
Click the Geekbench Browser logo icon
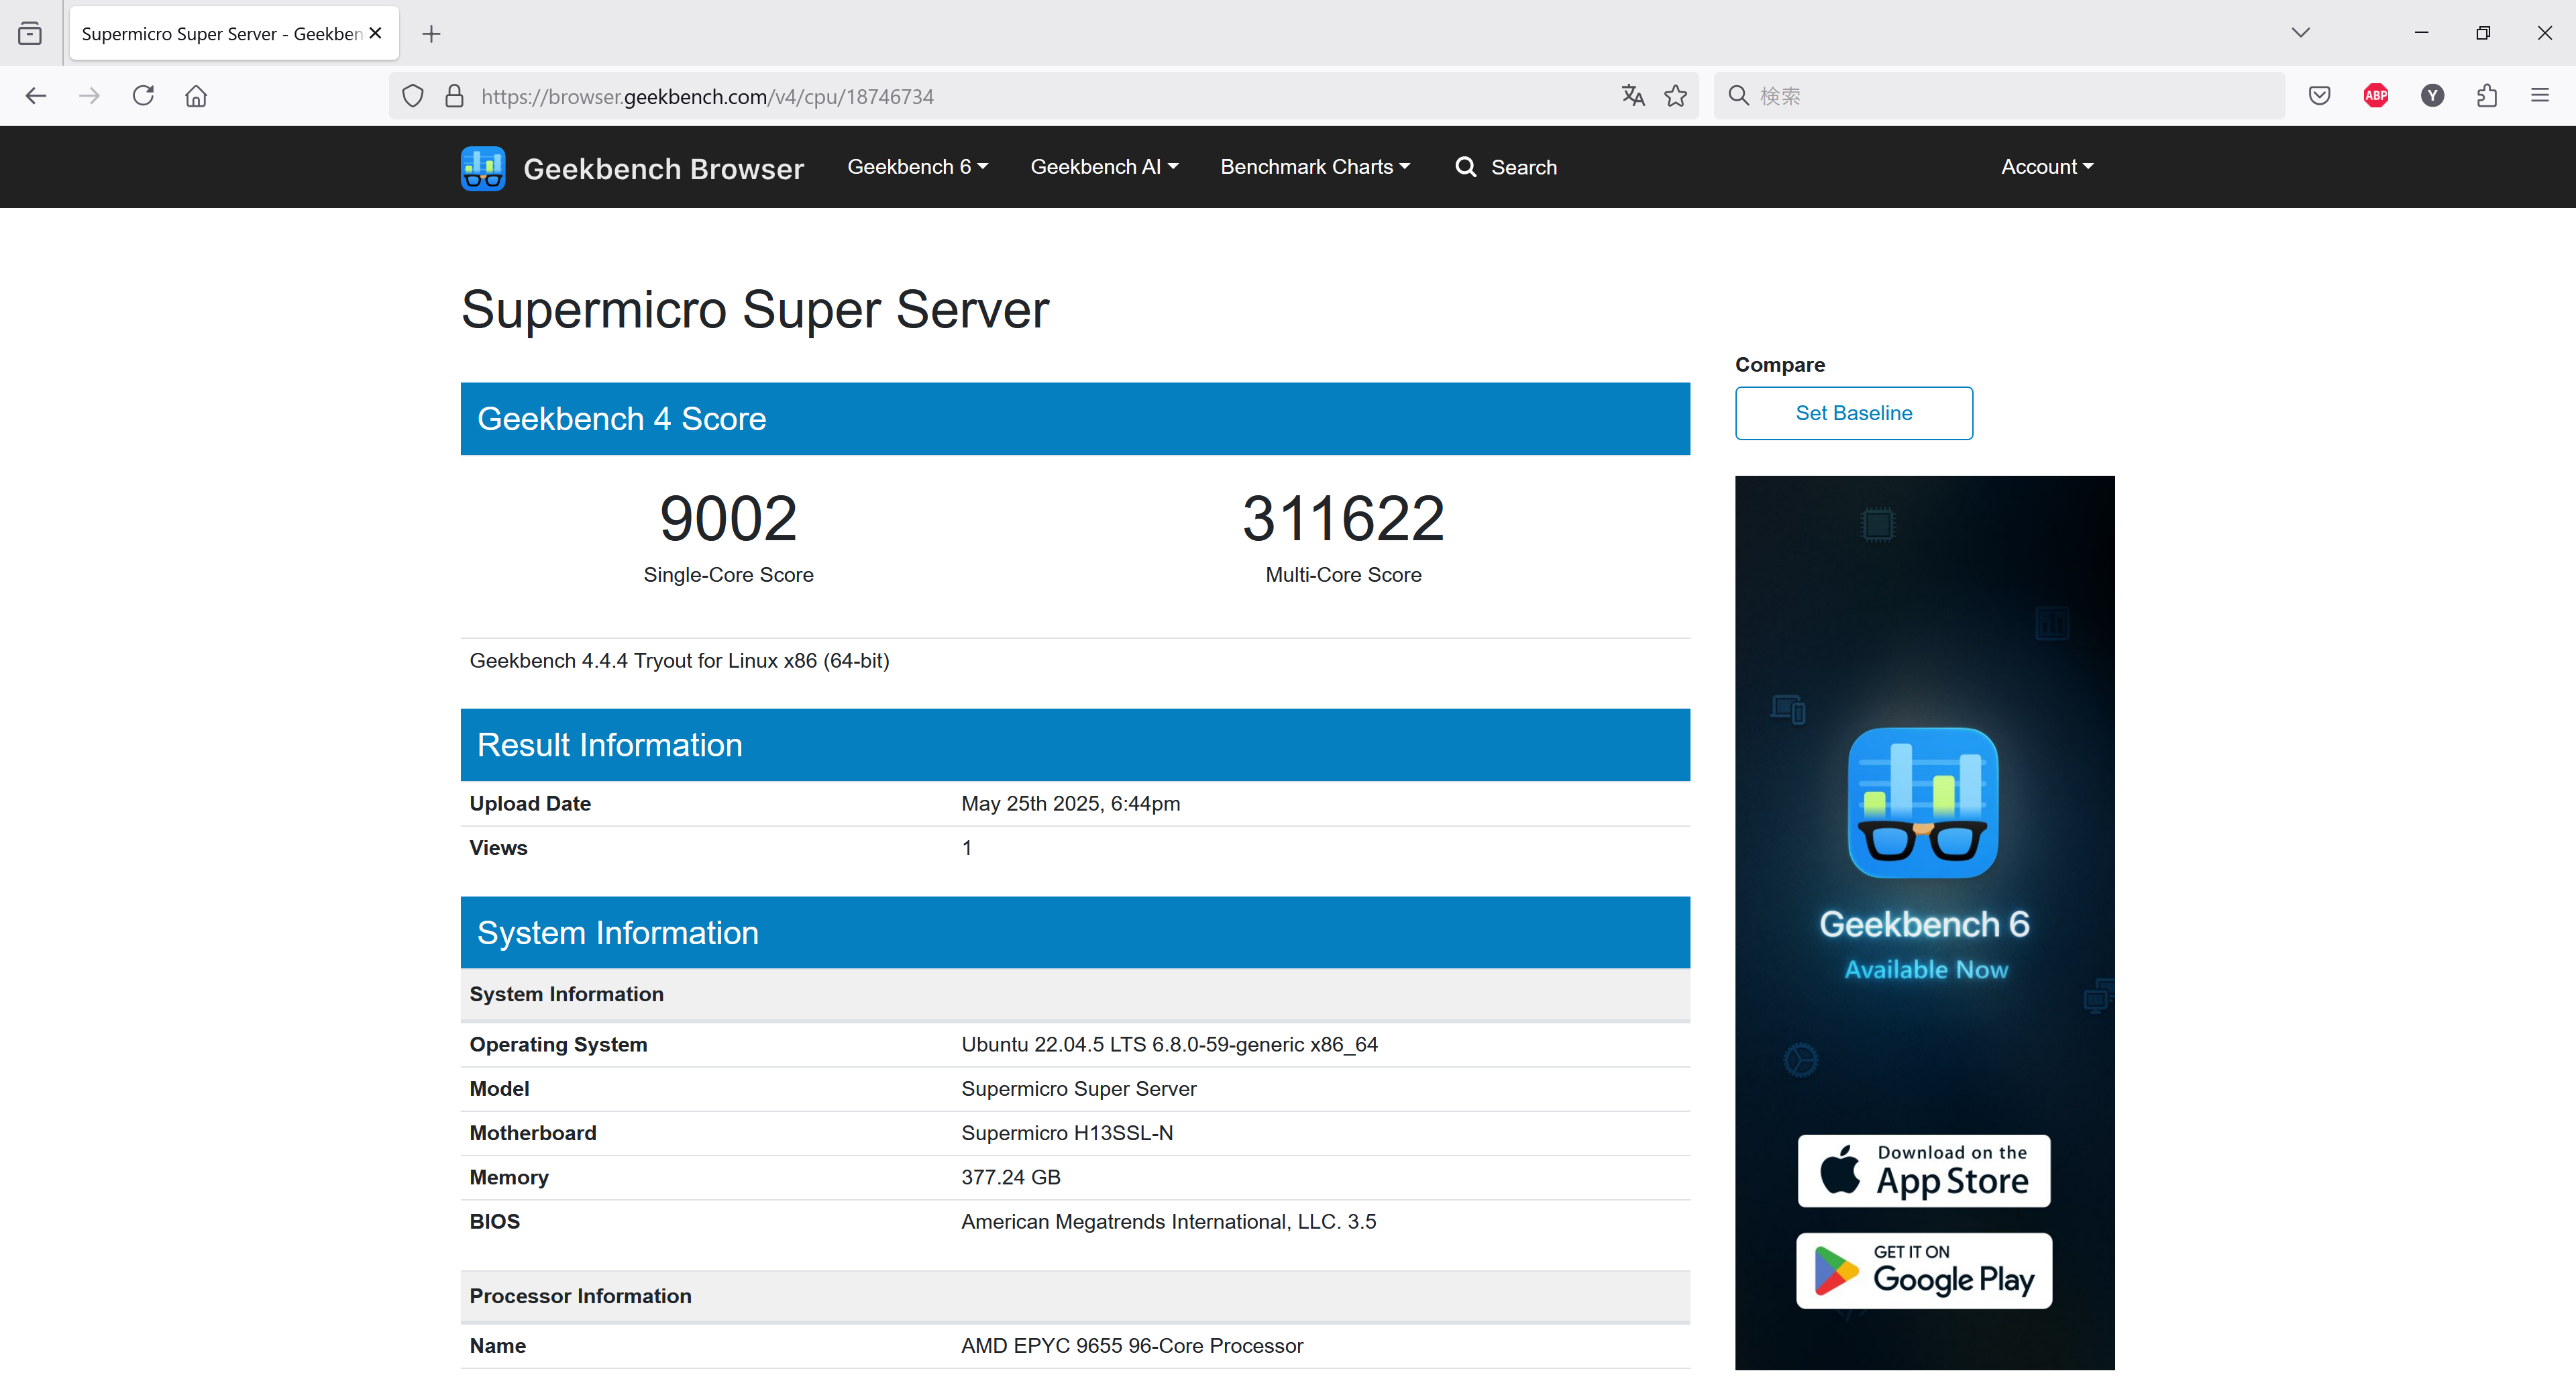pos(482,168)
